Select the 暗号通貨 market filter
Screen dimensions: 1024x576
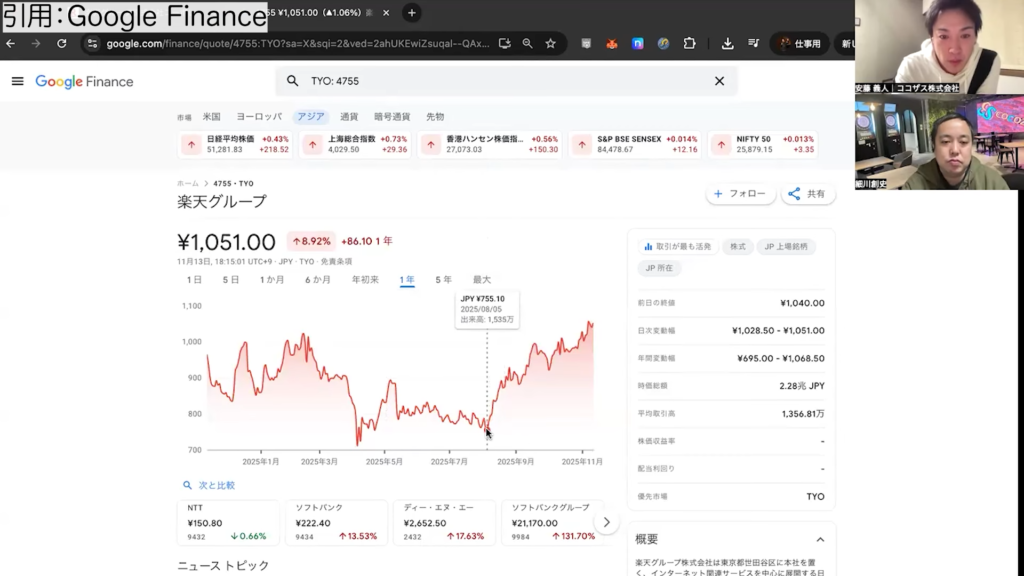392,117
